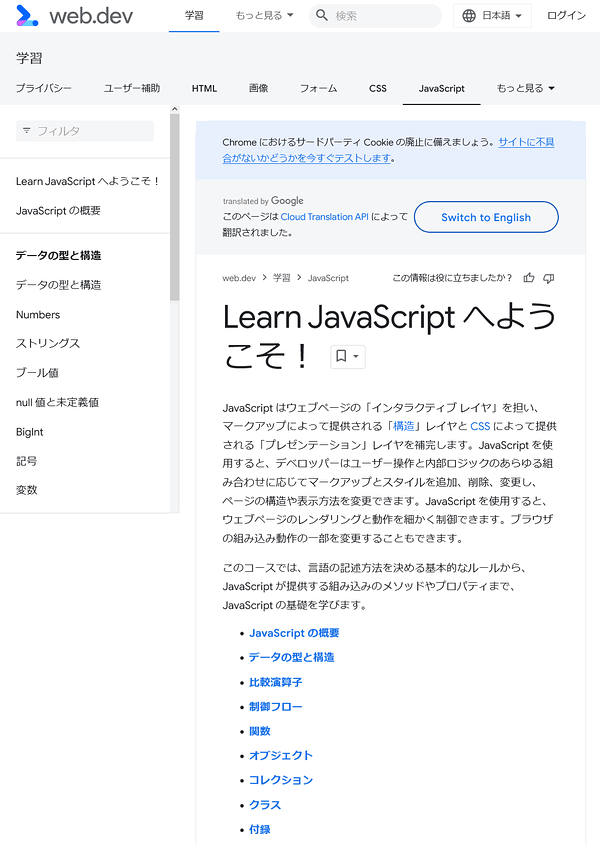Focus the 検索 search field

(x=376, y=16)
